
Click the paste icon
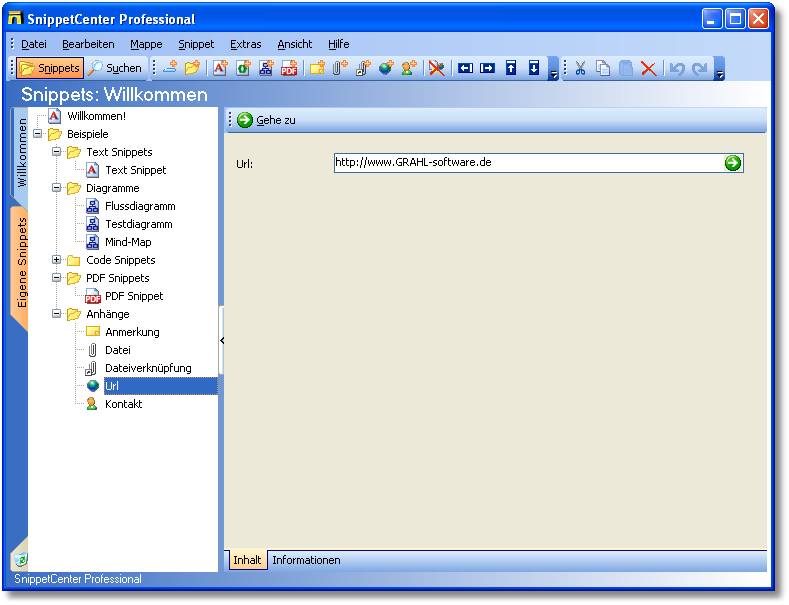point(625,68)
